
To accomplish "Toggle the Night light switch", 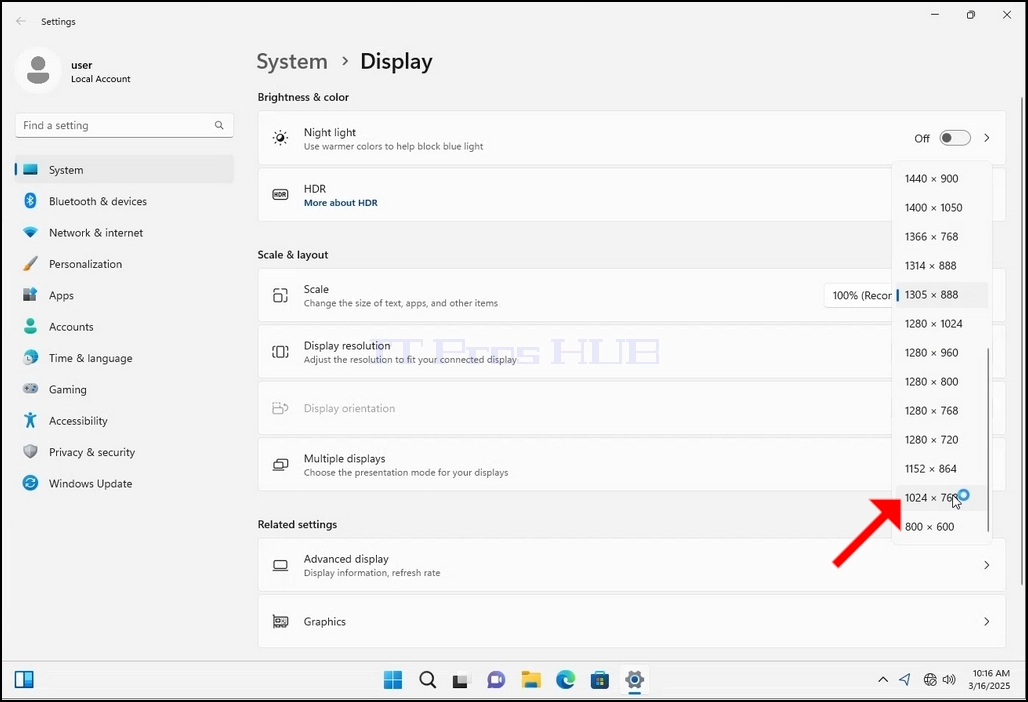I will [x=955, y=138].
